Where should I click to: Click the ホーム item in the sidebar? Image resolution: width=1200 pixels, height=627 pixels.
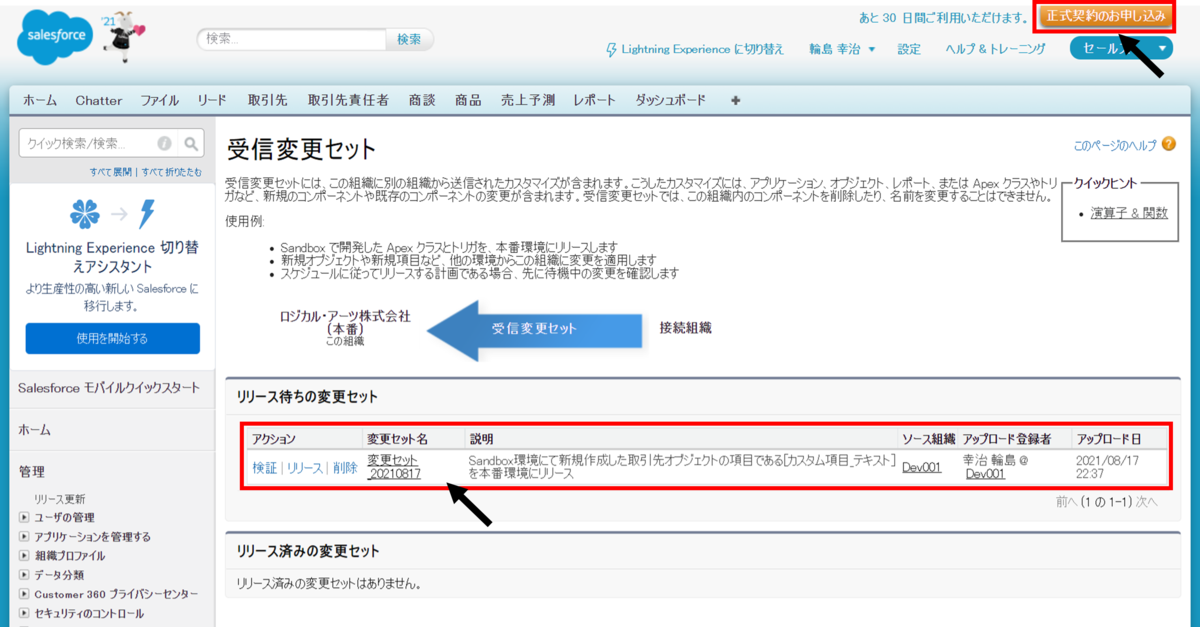(x=35, y=430)
